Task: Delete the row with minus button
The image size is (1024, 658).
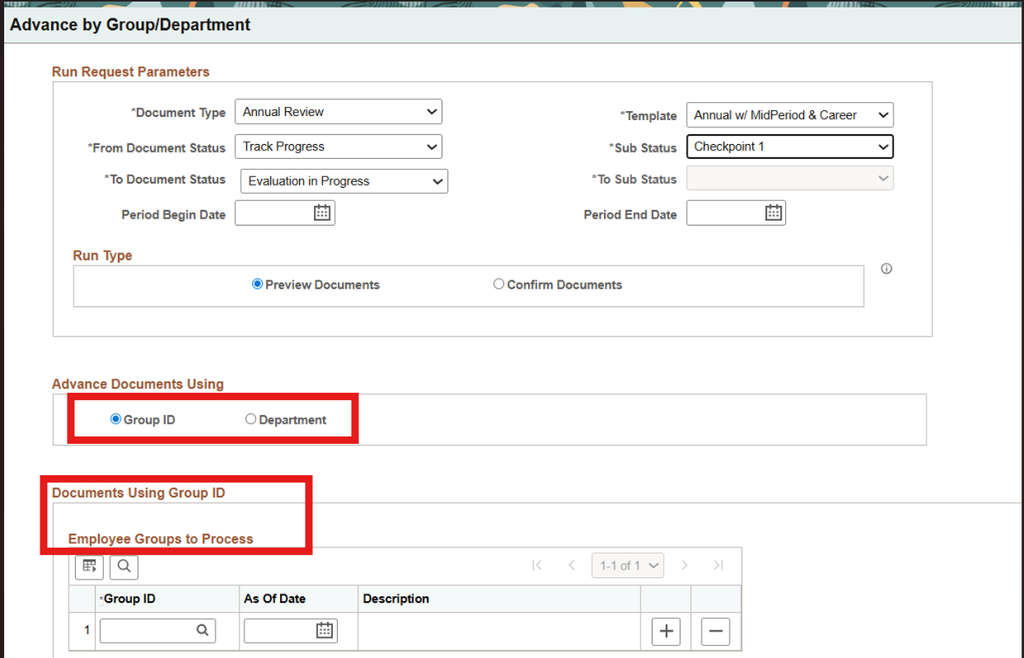Action: tap(715, 631)
